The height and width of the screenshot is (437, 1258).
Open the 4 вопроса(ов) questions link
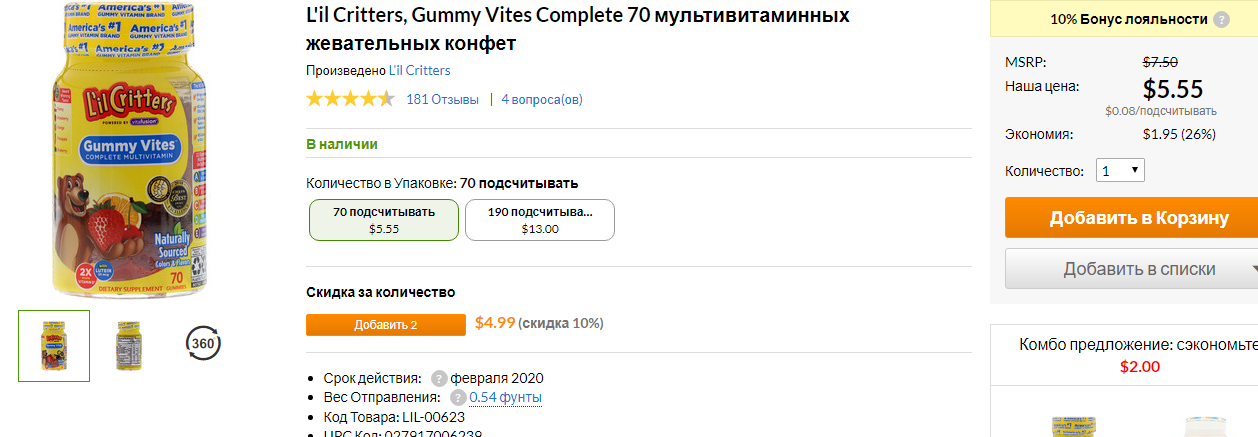point(542,99)
